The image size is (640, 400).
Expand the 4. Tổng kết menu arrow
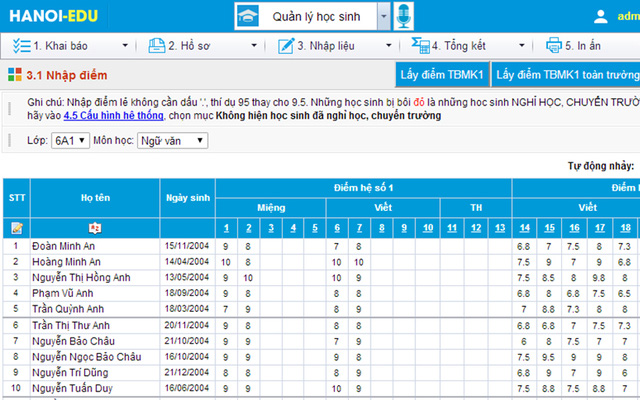(522, 46)
